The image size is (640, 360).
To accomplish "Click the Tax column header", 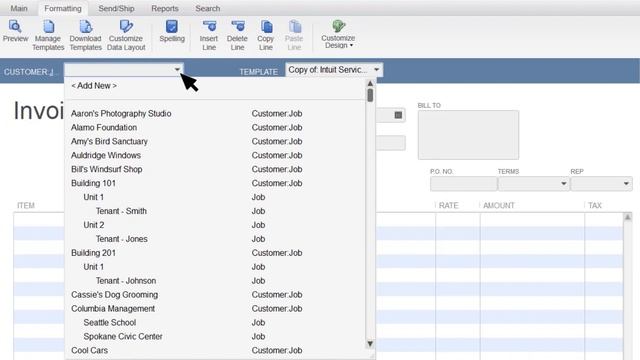I will click(595, 205).
